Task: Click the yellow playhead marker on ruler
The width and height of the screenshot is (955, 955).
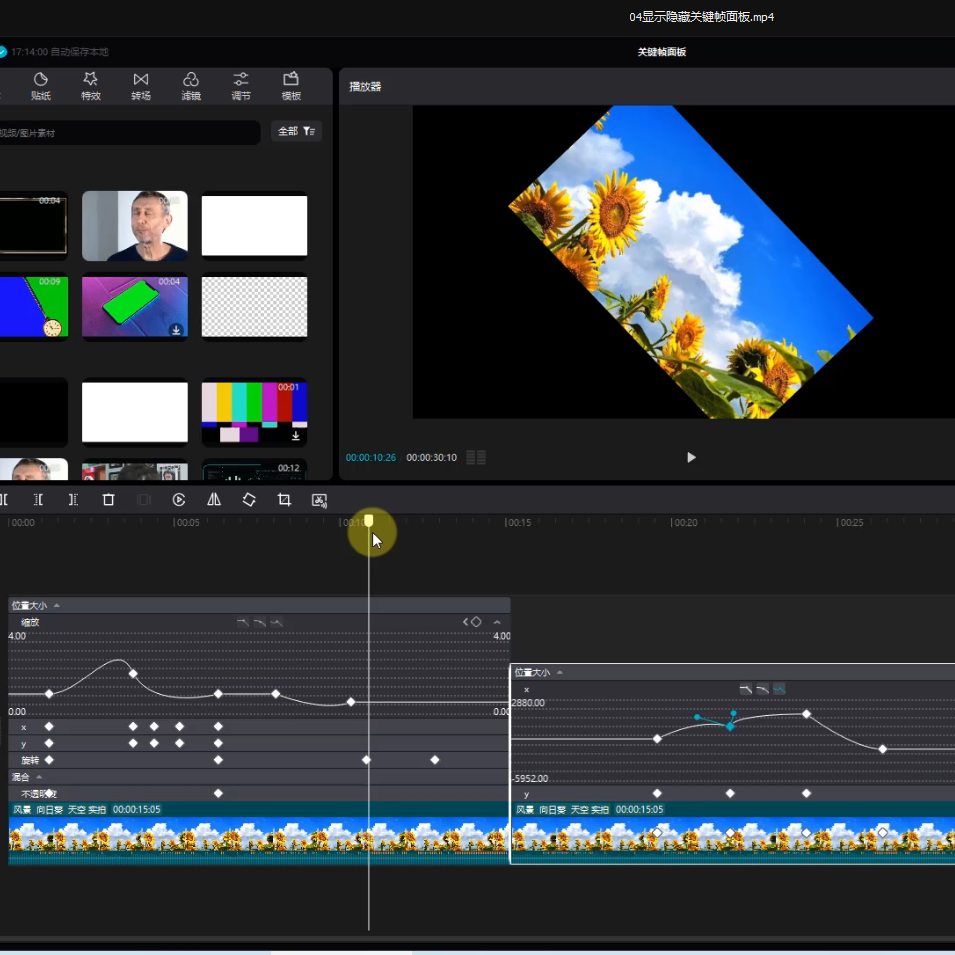Action: (x=369, y=521)
